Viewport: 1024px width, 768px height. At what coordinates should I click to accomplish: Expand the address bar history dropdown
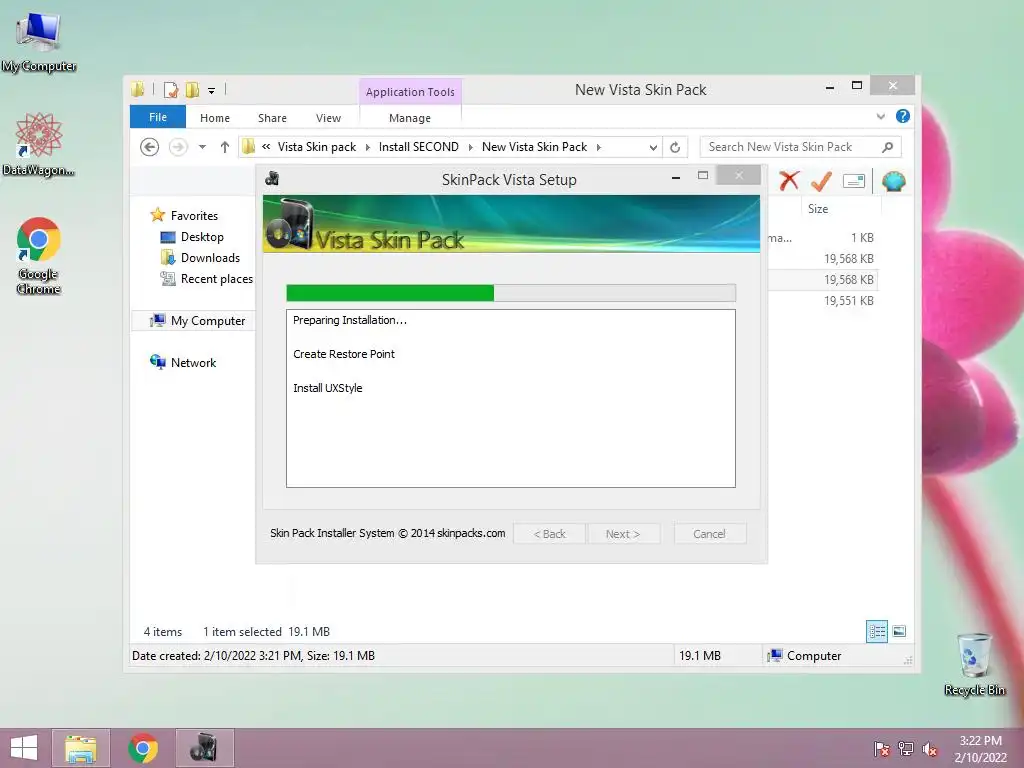(x=652, y=148)
